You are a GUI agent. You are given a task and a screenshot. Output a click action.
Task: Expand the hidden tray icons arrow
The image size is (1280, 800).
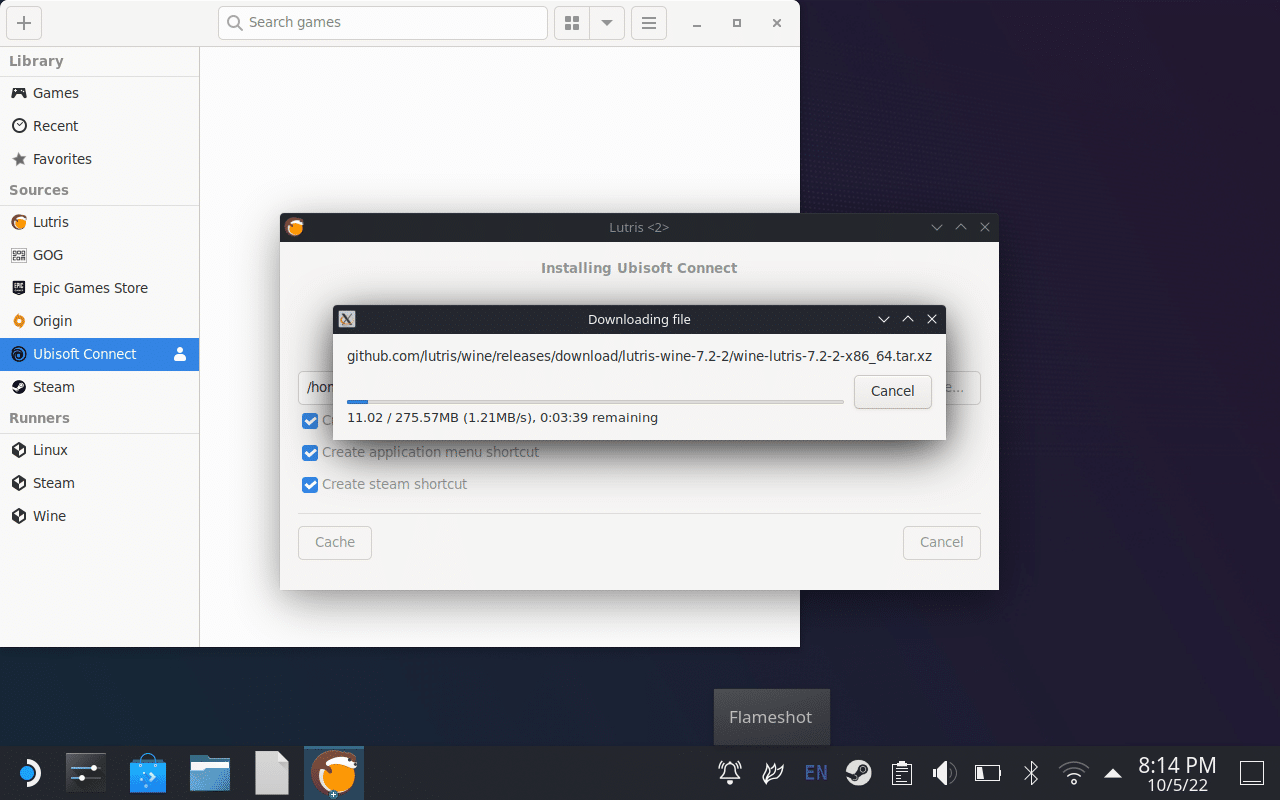[1112, 773]
